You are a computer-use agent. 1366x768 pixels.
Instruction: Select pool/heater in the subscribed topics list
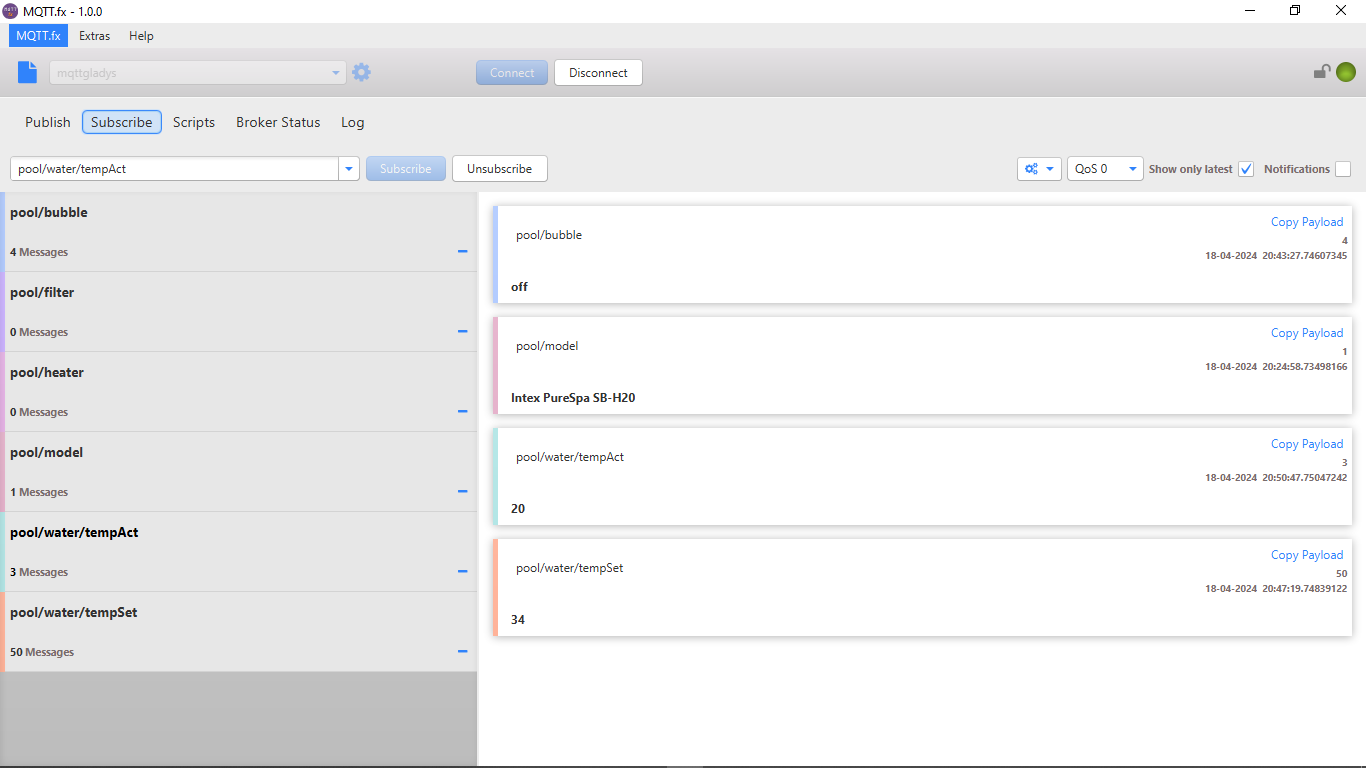[x=238, y=392]
